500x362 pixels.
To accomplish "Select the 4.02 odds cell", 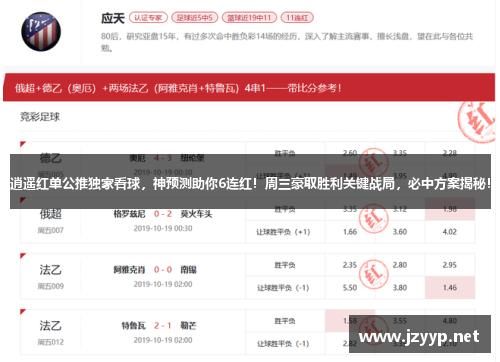I will [450, 232].
